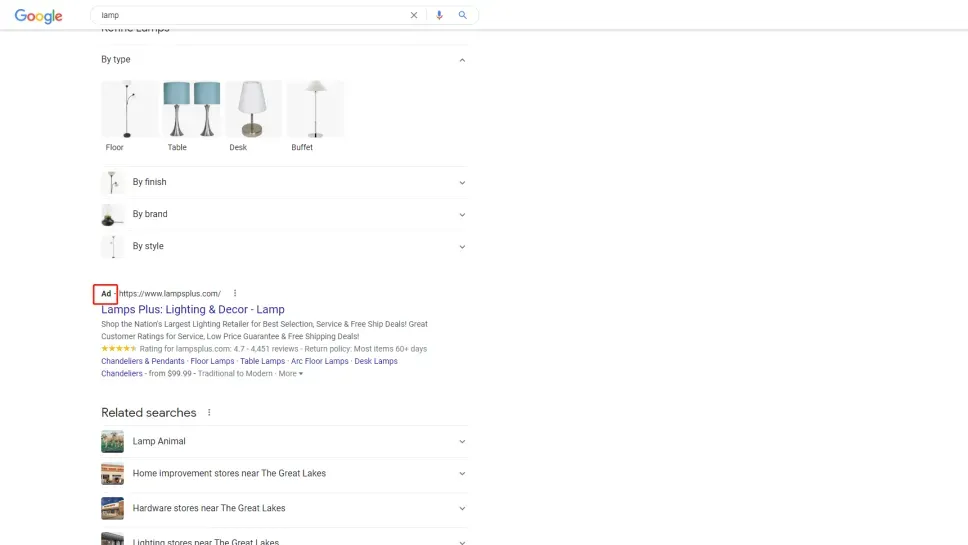Start voice search with microphone icon

pyautogui.click(x=439, y=15)
